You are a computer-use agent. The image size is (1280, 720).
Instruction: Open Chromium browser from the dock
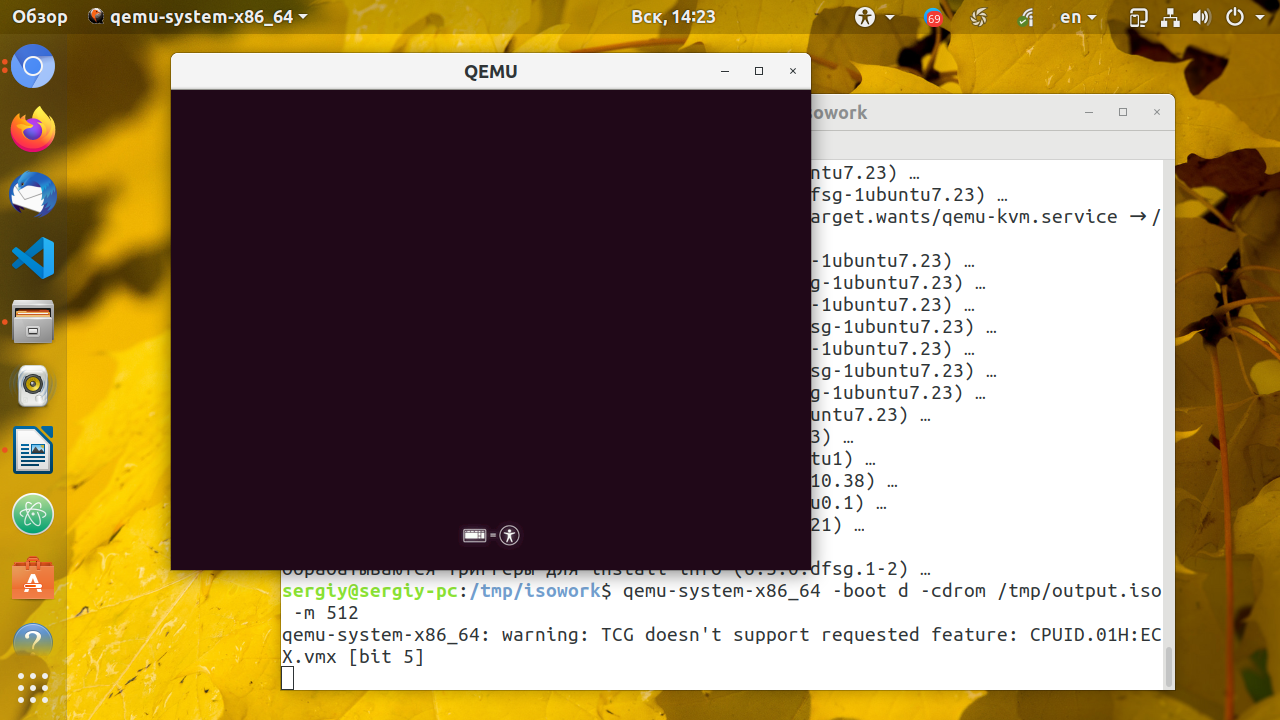tap(33, 67)
